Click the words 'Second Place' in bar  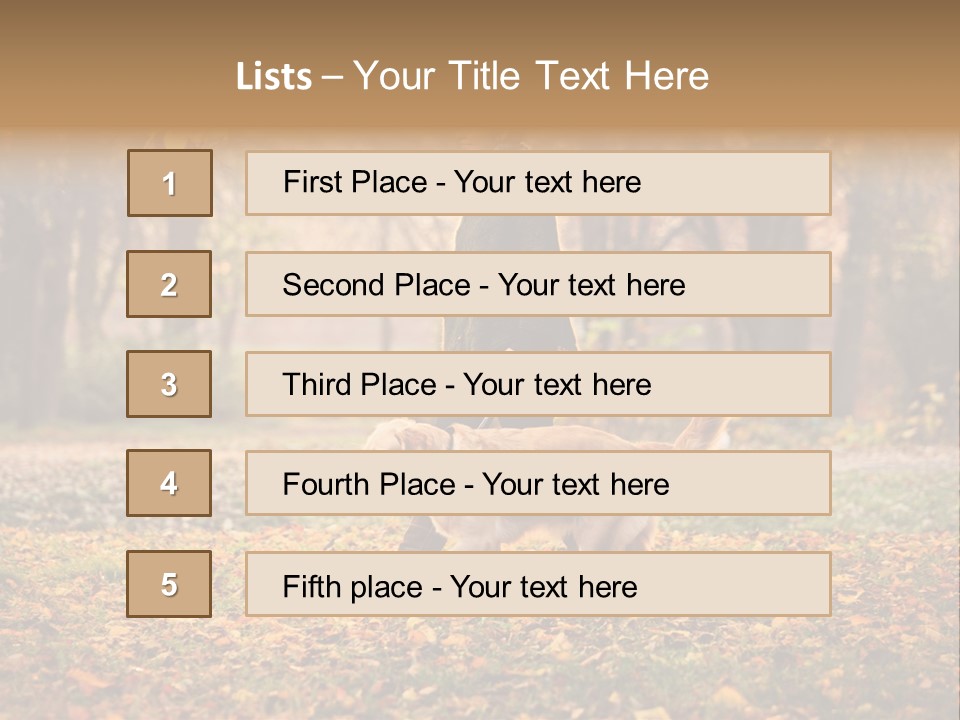coord(376,285)
